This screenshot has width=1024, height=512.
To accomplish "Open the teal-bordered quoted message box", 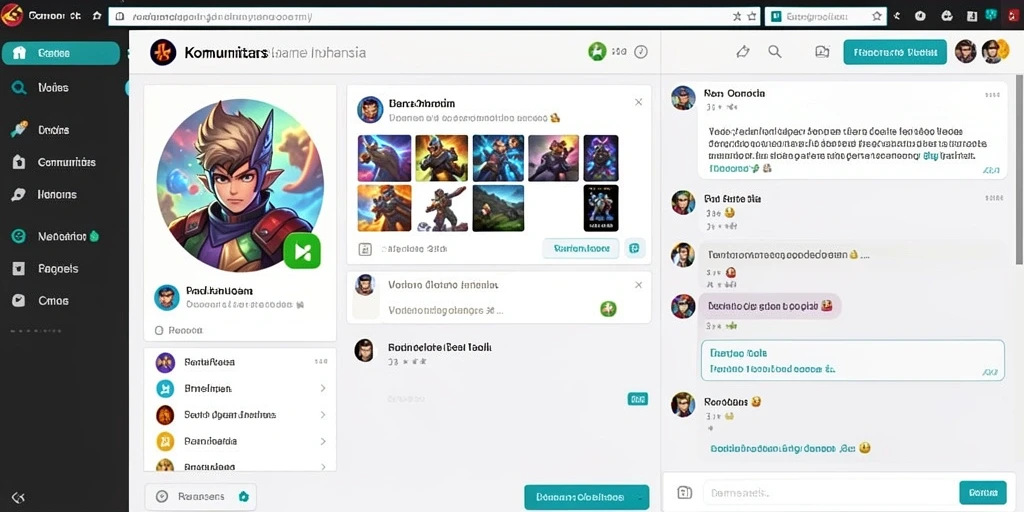I will point(853,360).
